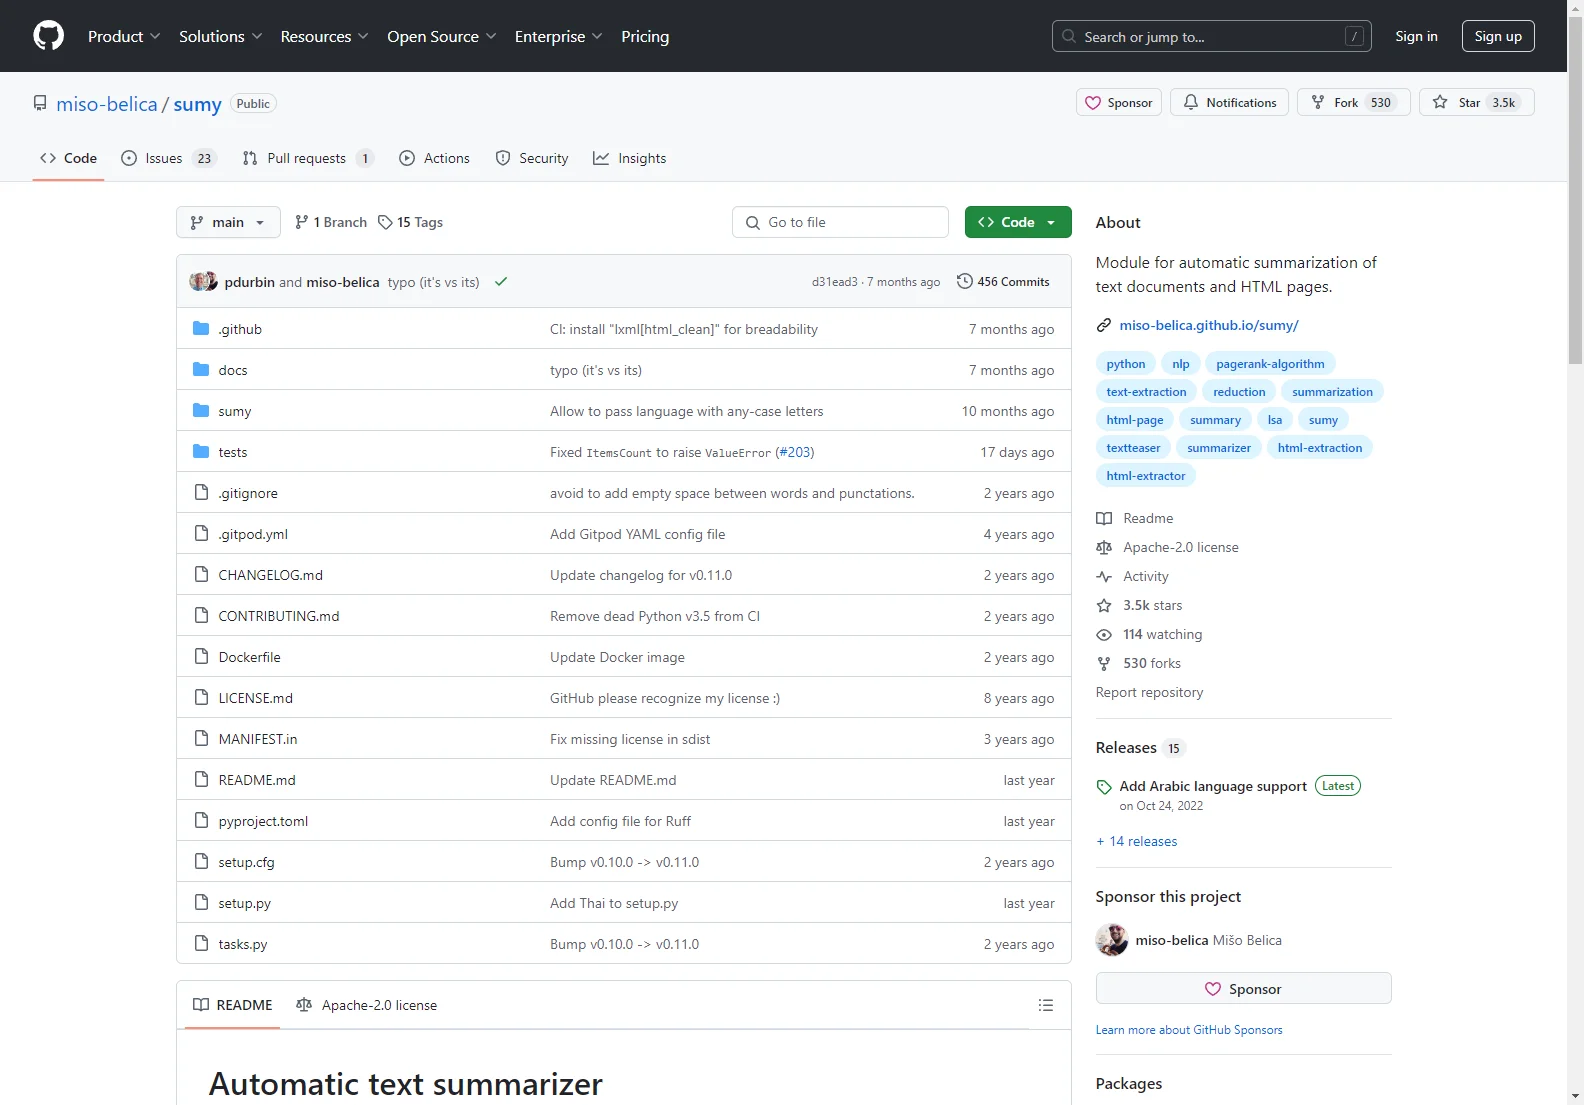Click the search magnifier icon in header
This screenshot has width=1584, height=1105.
click(x=1069, y=37)
